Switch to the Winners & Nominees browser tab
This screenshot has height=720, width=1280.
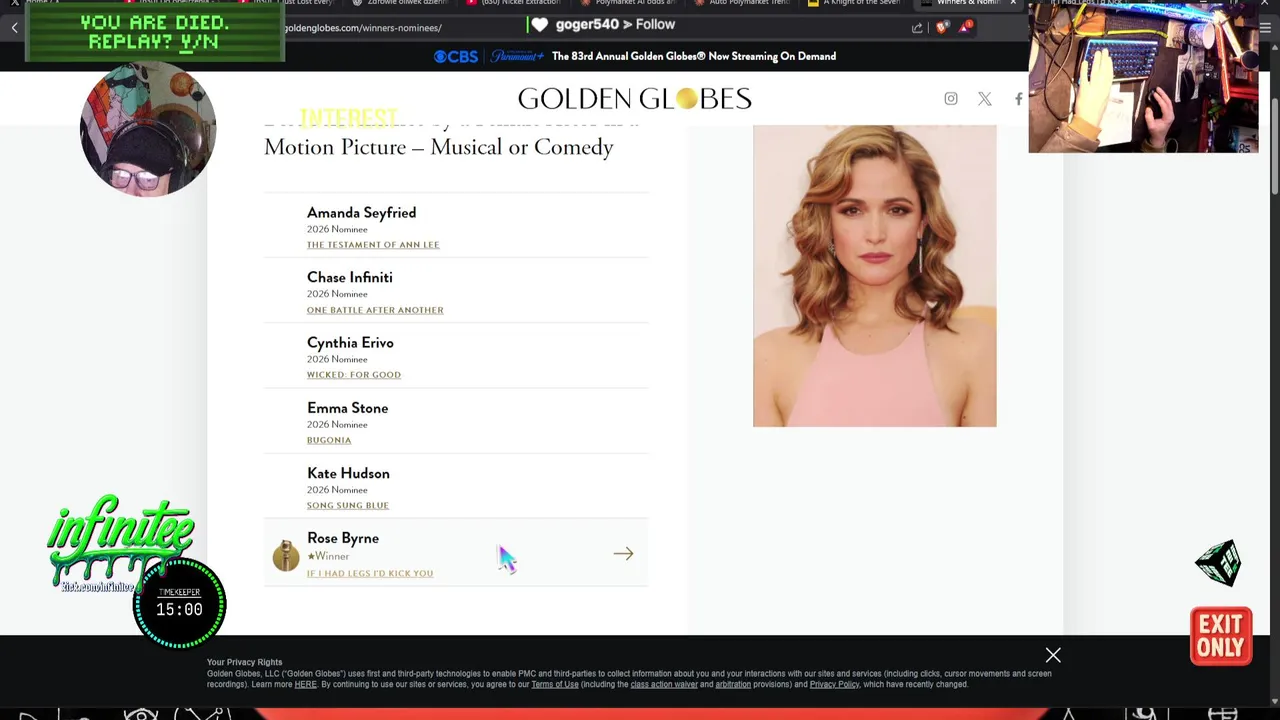click(965, 3)
